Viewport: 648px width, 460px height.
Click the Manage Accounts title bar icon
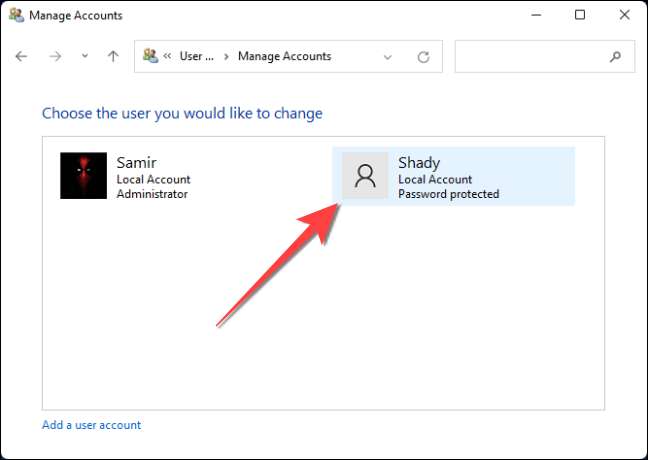tap(16, 15)
